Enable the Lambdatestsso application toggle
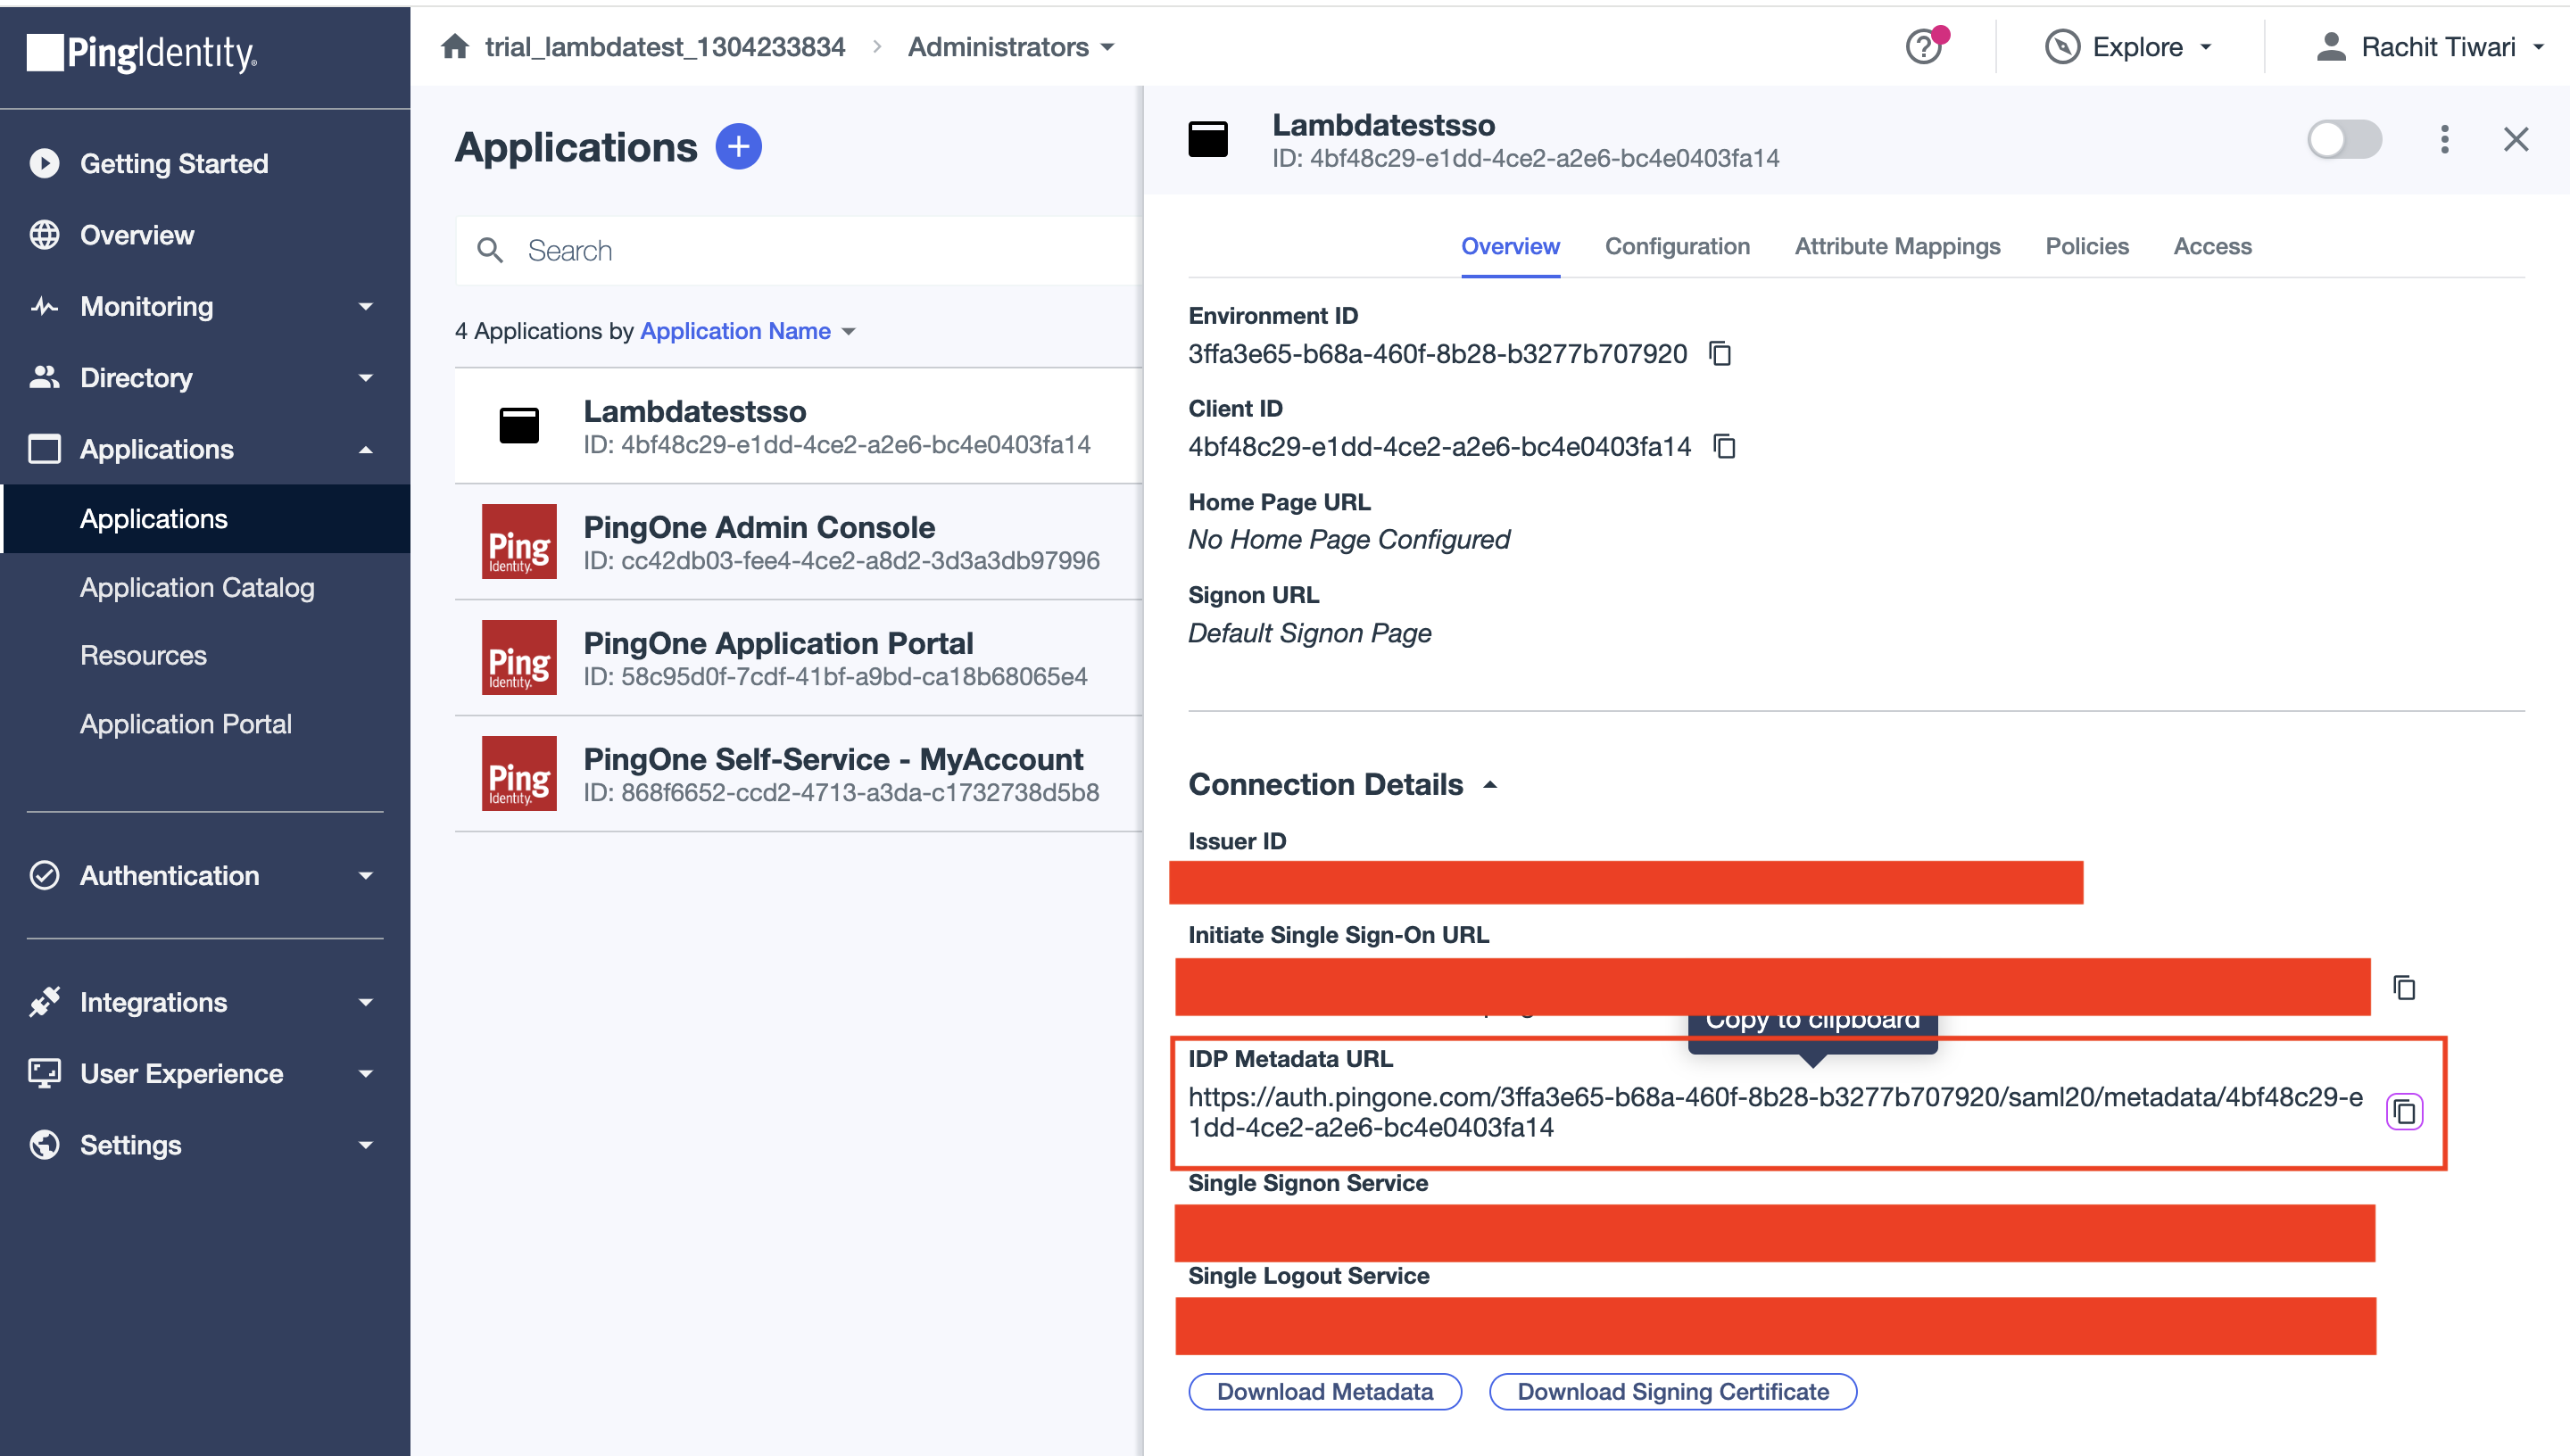2570x1456 pixels. 2343,139
